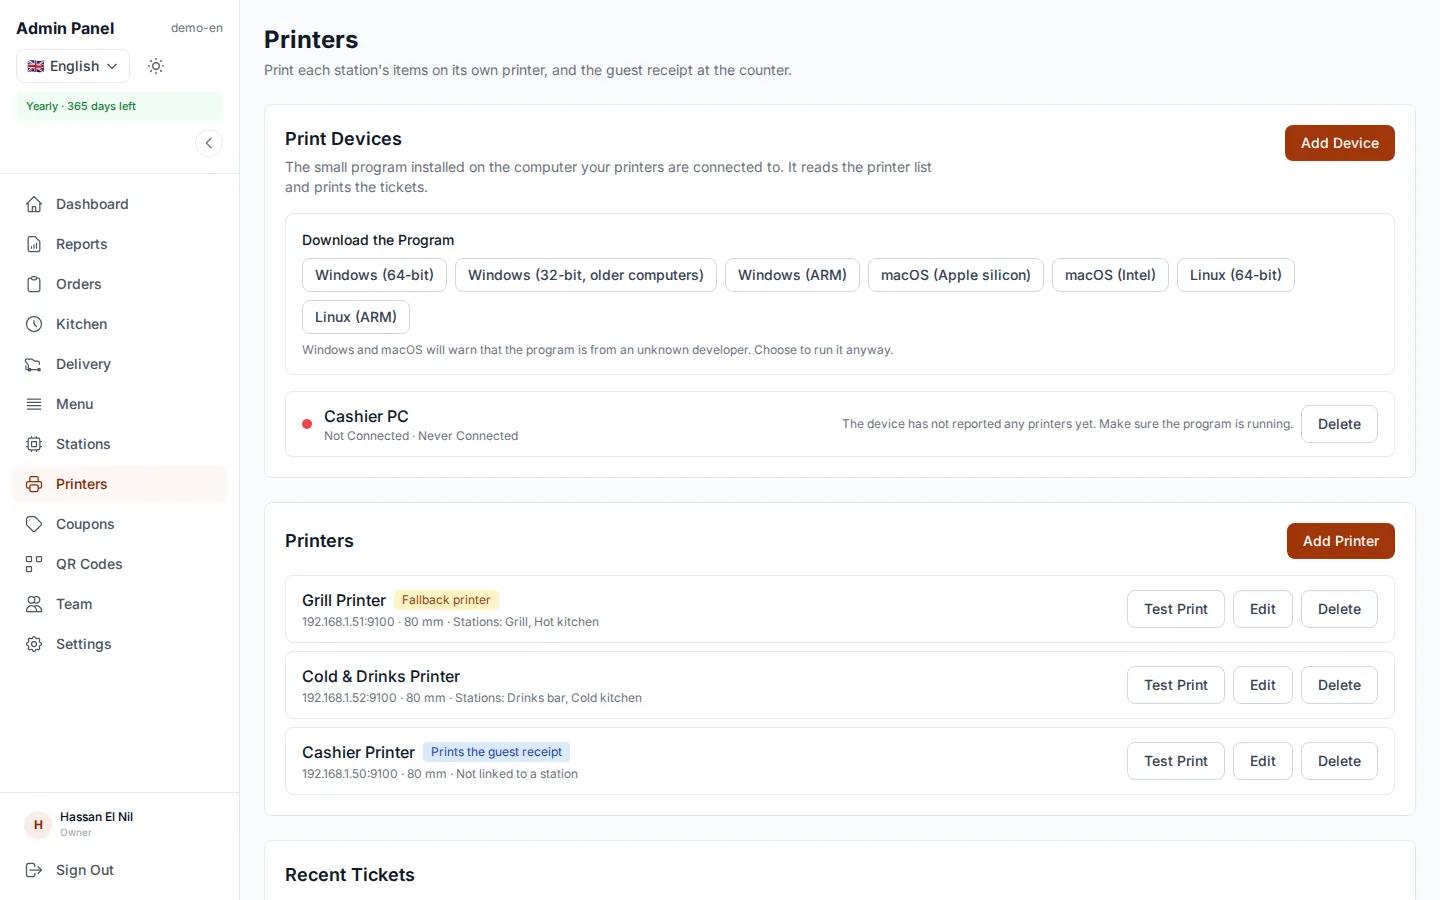Download the Linux (ARM) program
This screenshot has height=900, width=1440.
click(356, 317)
